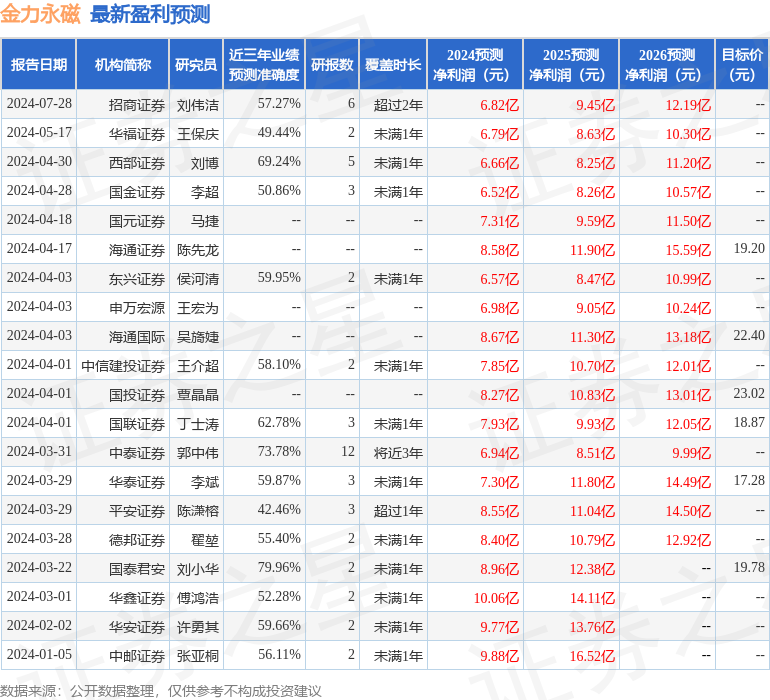The width and height of the screenshot is (770, 700).
Task: Click target price 17.28
Action: (x=749, y=480)
